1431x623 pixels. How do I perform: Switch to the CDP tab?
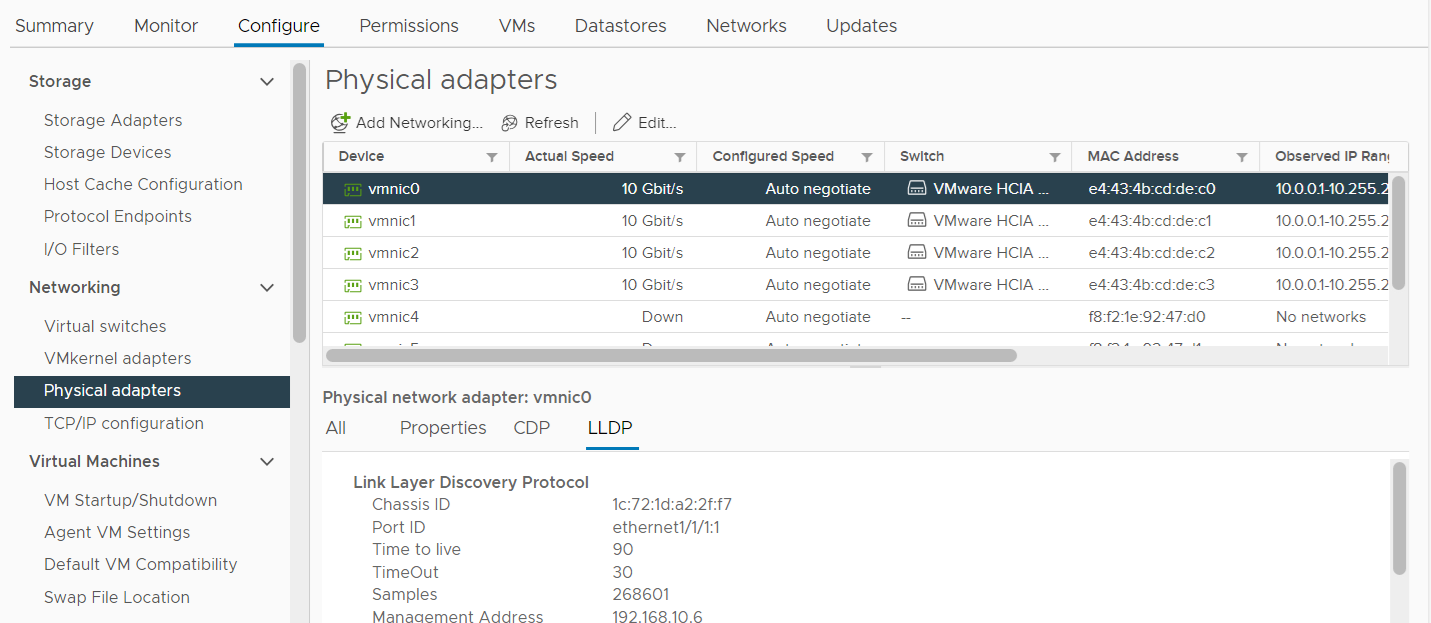pyautogui.click(x=531, y=428)
